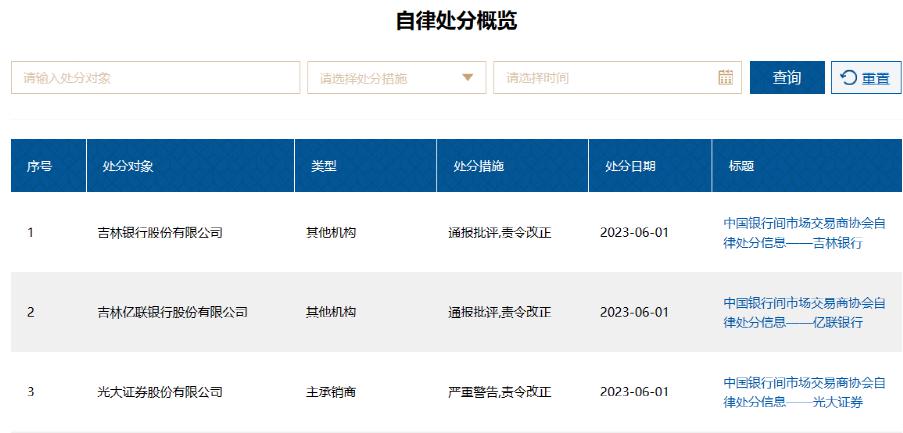
Task: Select 光大证券股份有限公司 cell
Action: point(160,392)
